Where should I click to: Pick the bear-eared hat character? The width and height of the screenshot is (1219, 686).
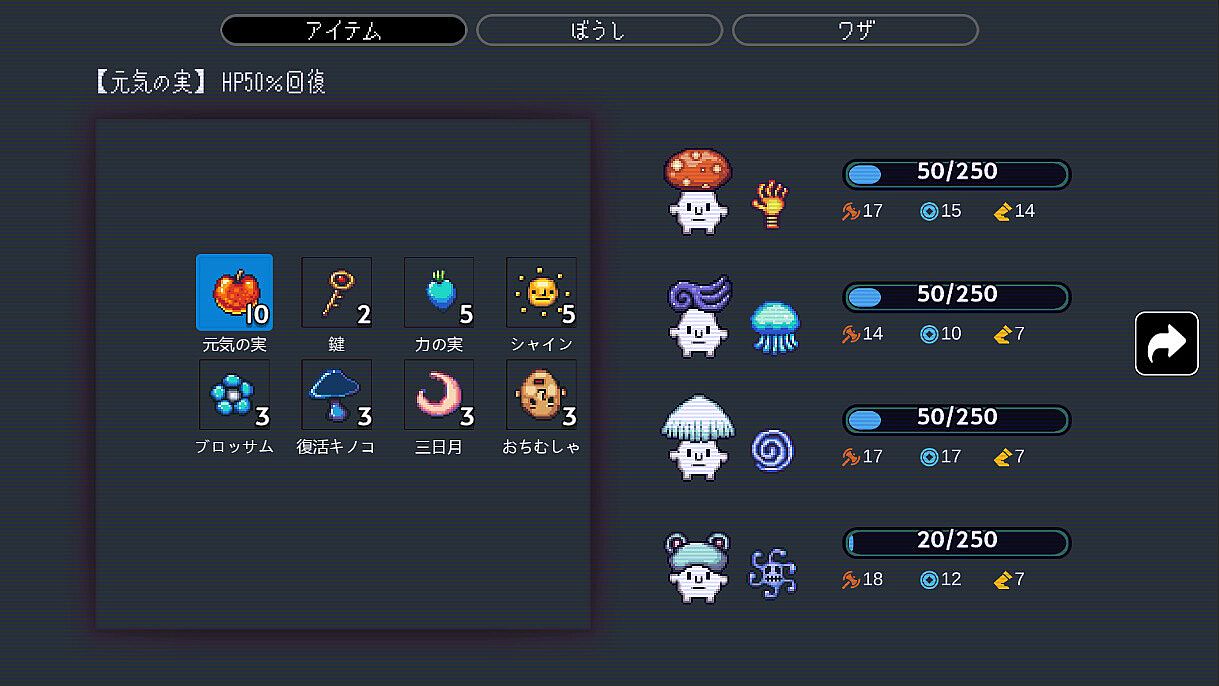pos(697,566)
